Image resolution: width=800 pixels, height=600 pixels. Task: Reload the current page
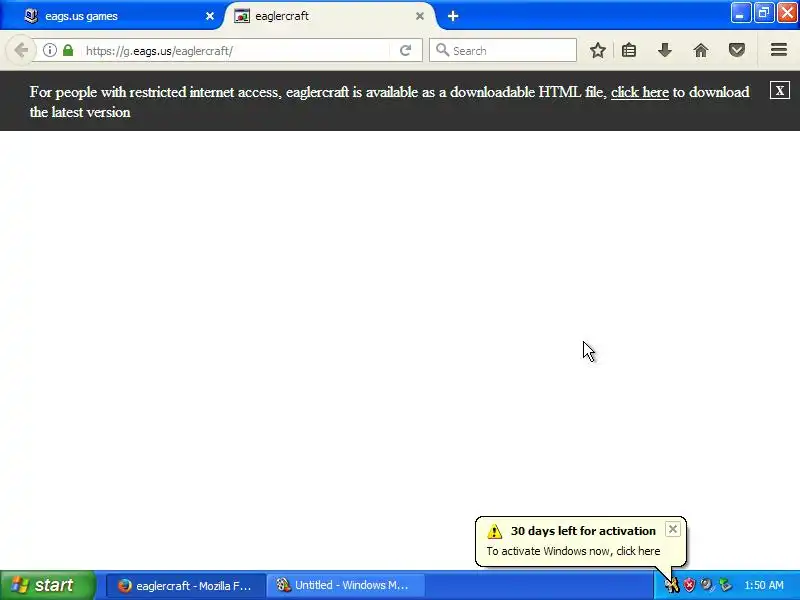coord(405,51)
